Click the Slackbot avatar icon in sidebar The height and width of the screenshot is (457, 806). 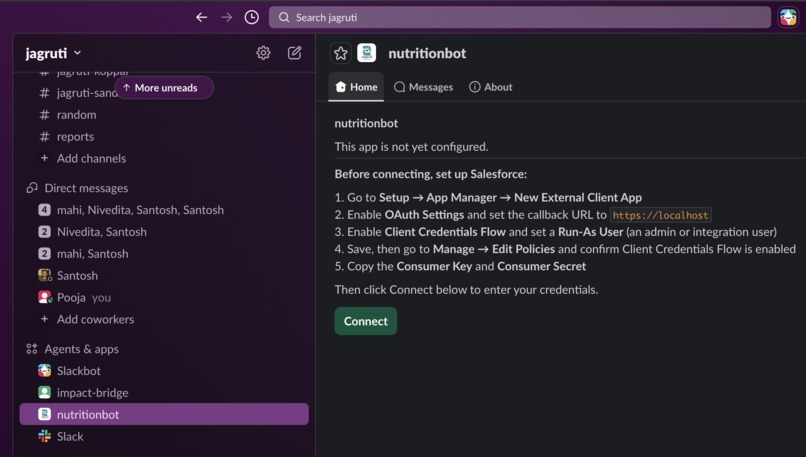click(x=45, y=371)
